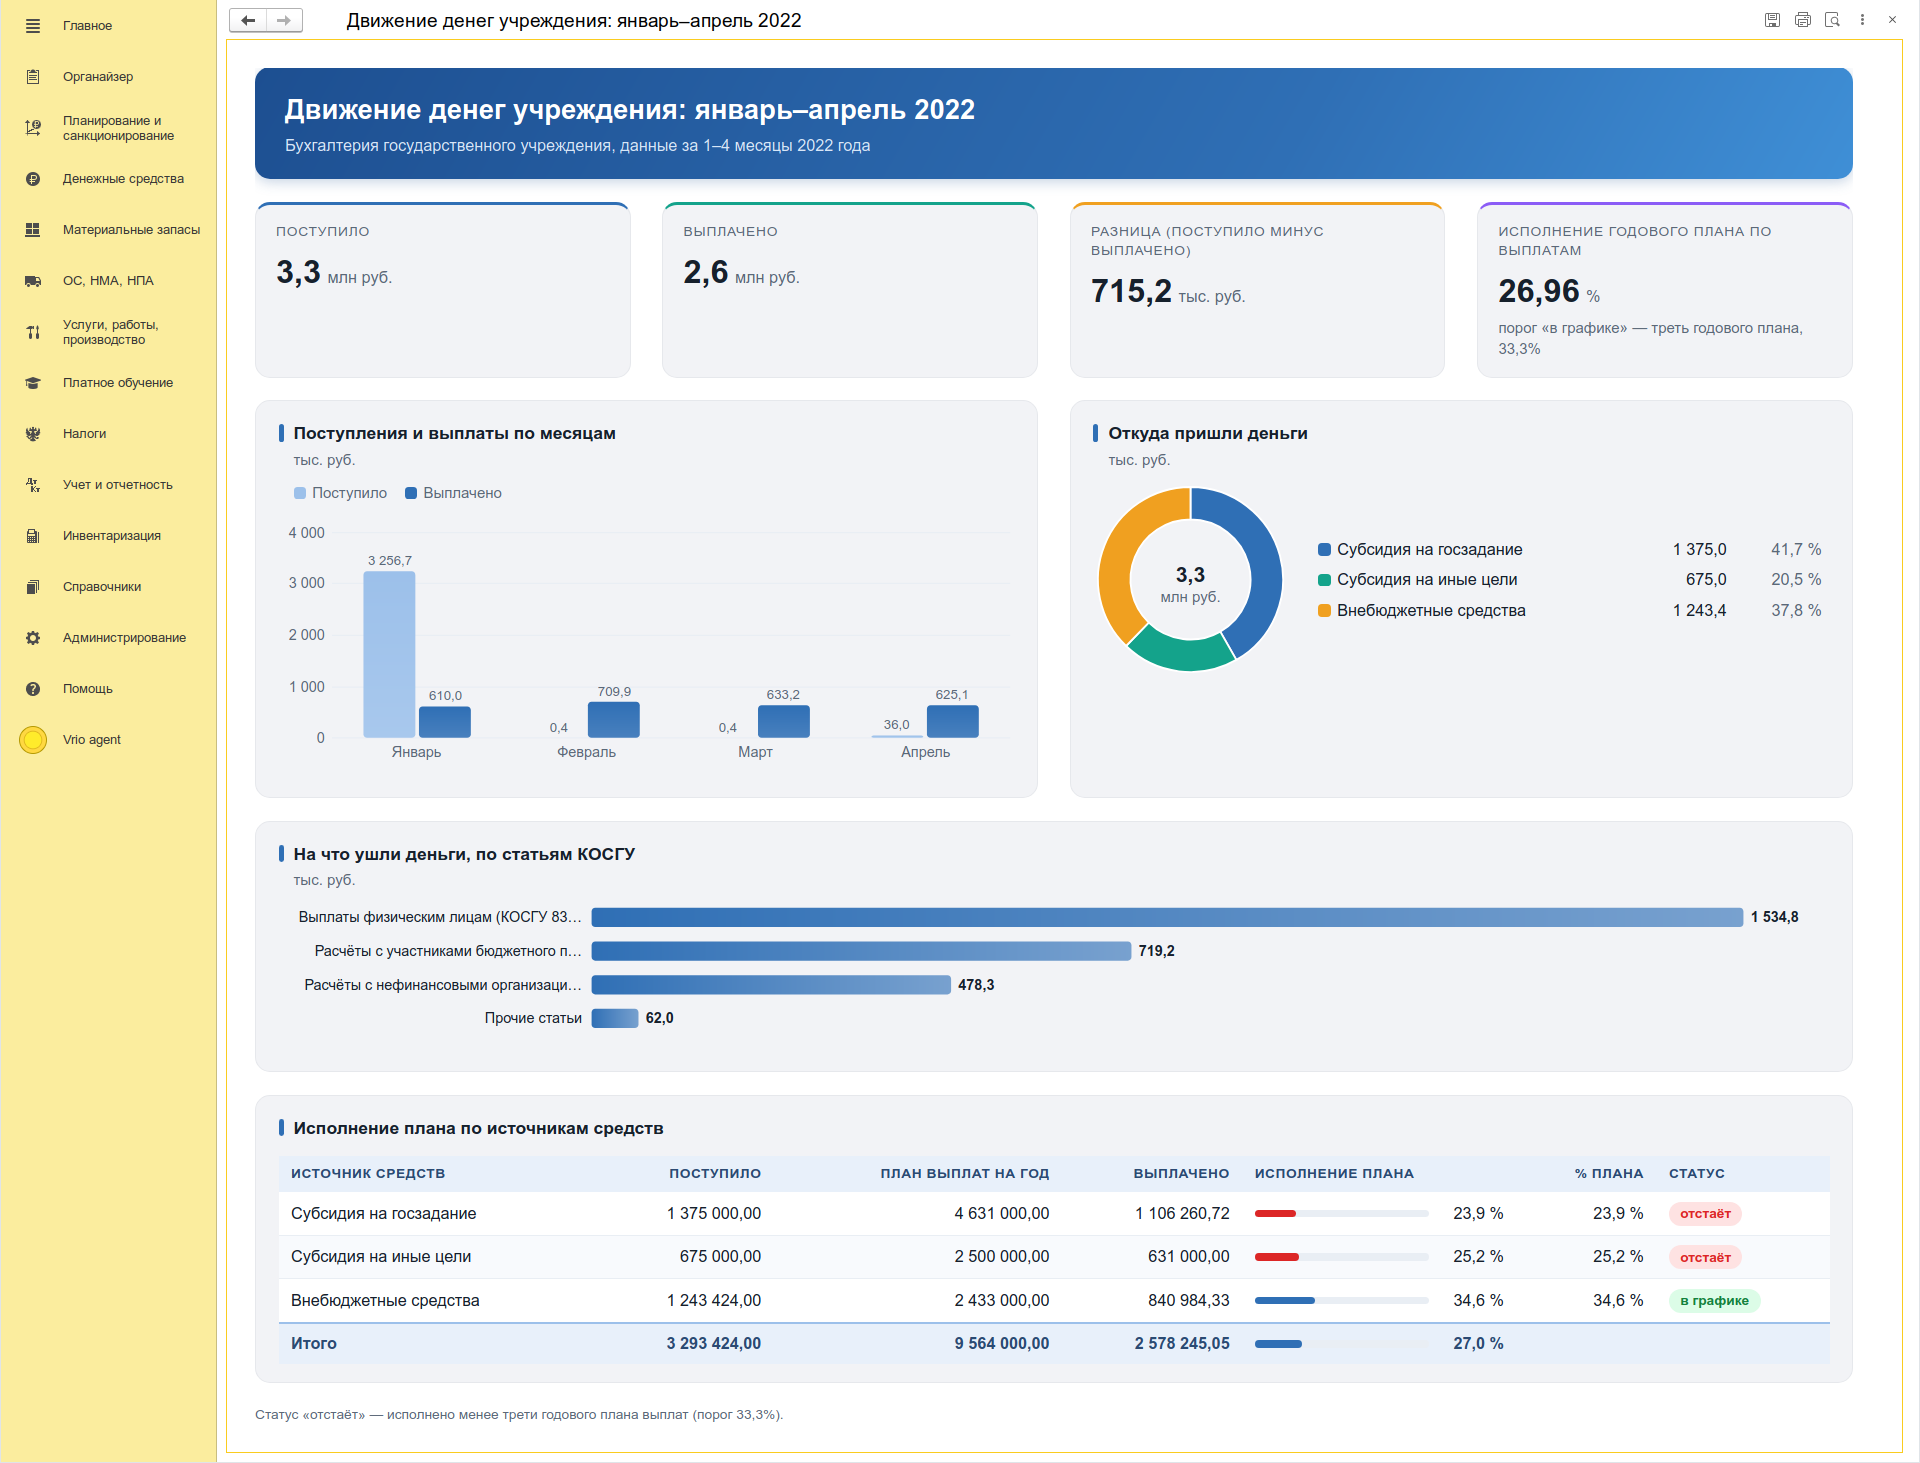Open the Главное menu icon
This screenshot has width=1920, height=1463.
pyautogui.click(x=33, y=26)
